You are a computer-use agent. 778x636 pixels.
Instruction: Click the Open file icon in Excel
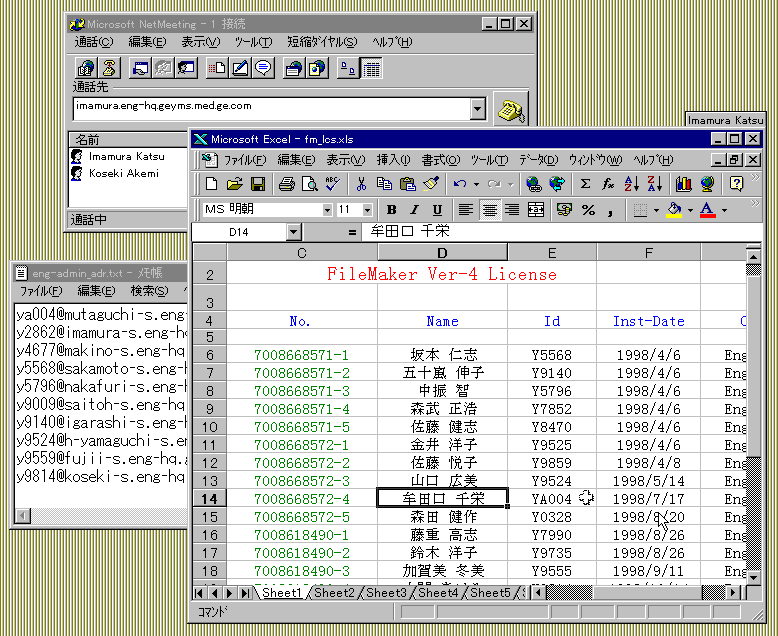pos(234,184)
